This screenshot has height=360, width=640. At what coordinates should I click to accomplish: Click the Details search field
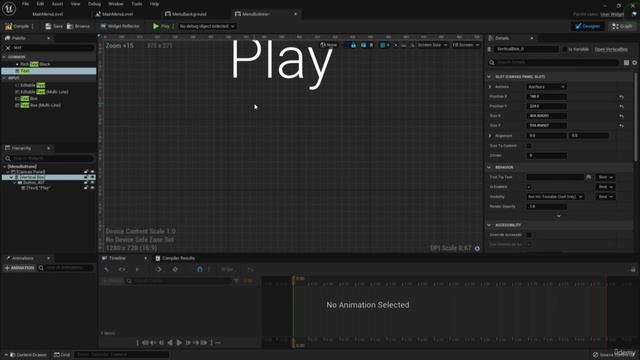pyautogui.click(x=554, y=62)
